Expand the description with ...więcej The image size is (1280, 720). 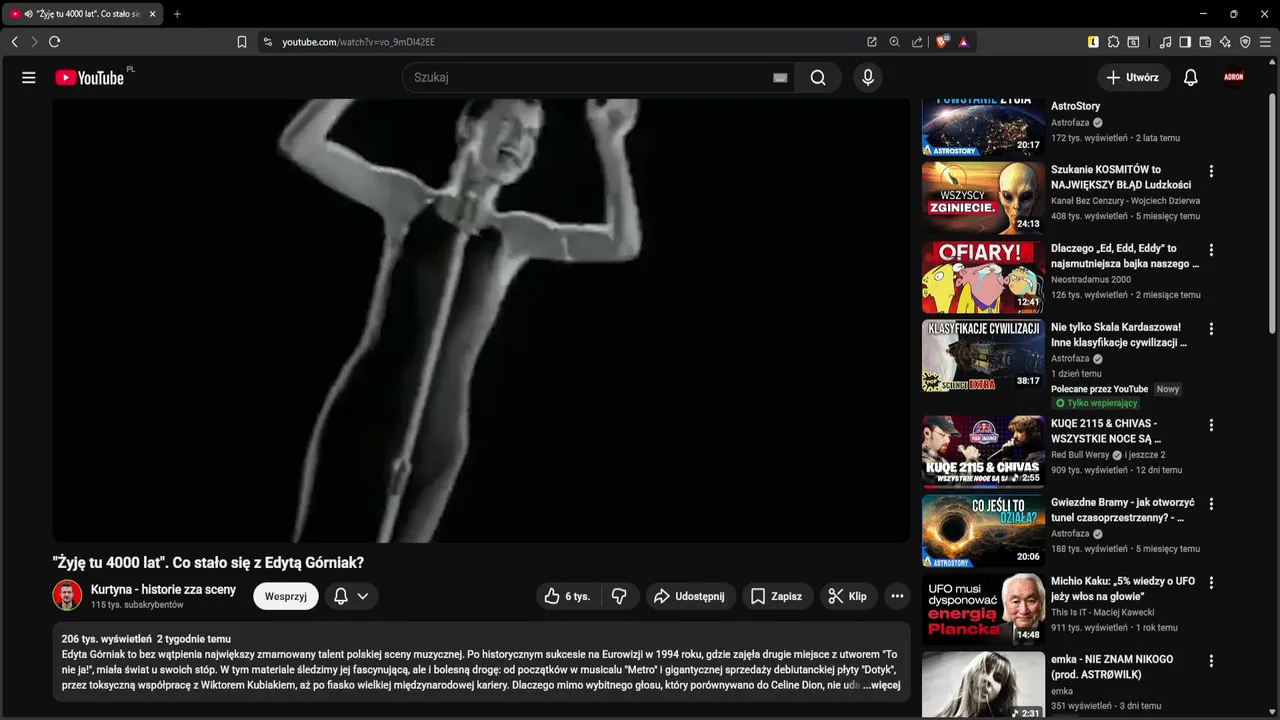coord(882,685)
